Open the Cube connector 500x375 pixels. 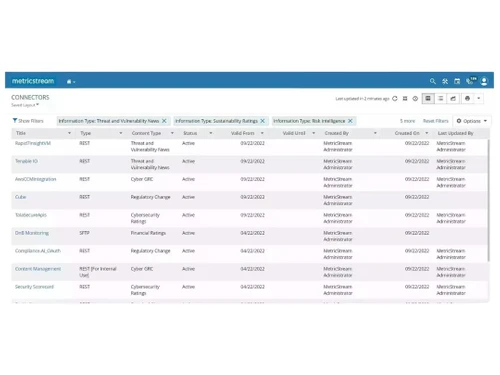click(20, 197)
